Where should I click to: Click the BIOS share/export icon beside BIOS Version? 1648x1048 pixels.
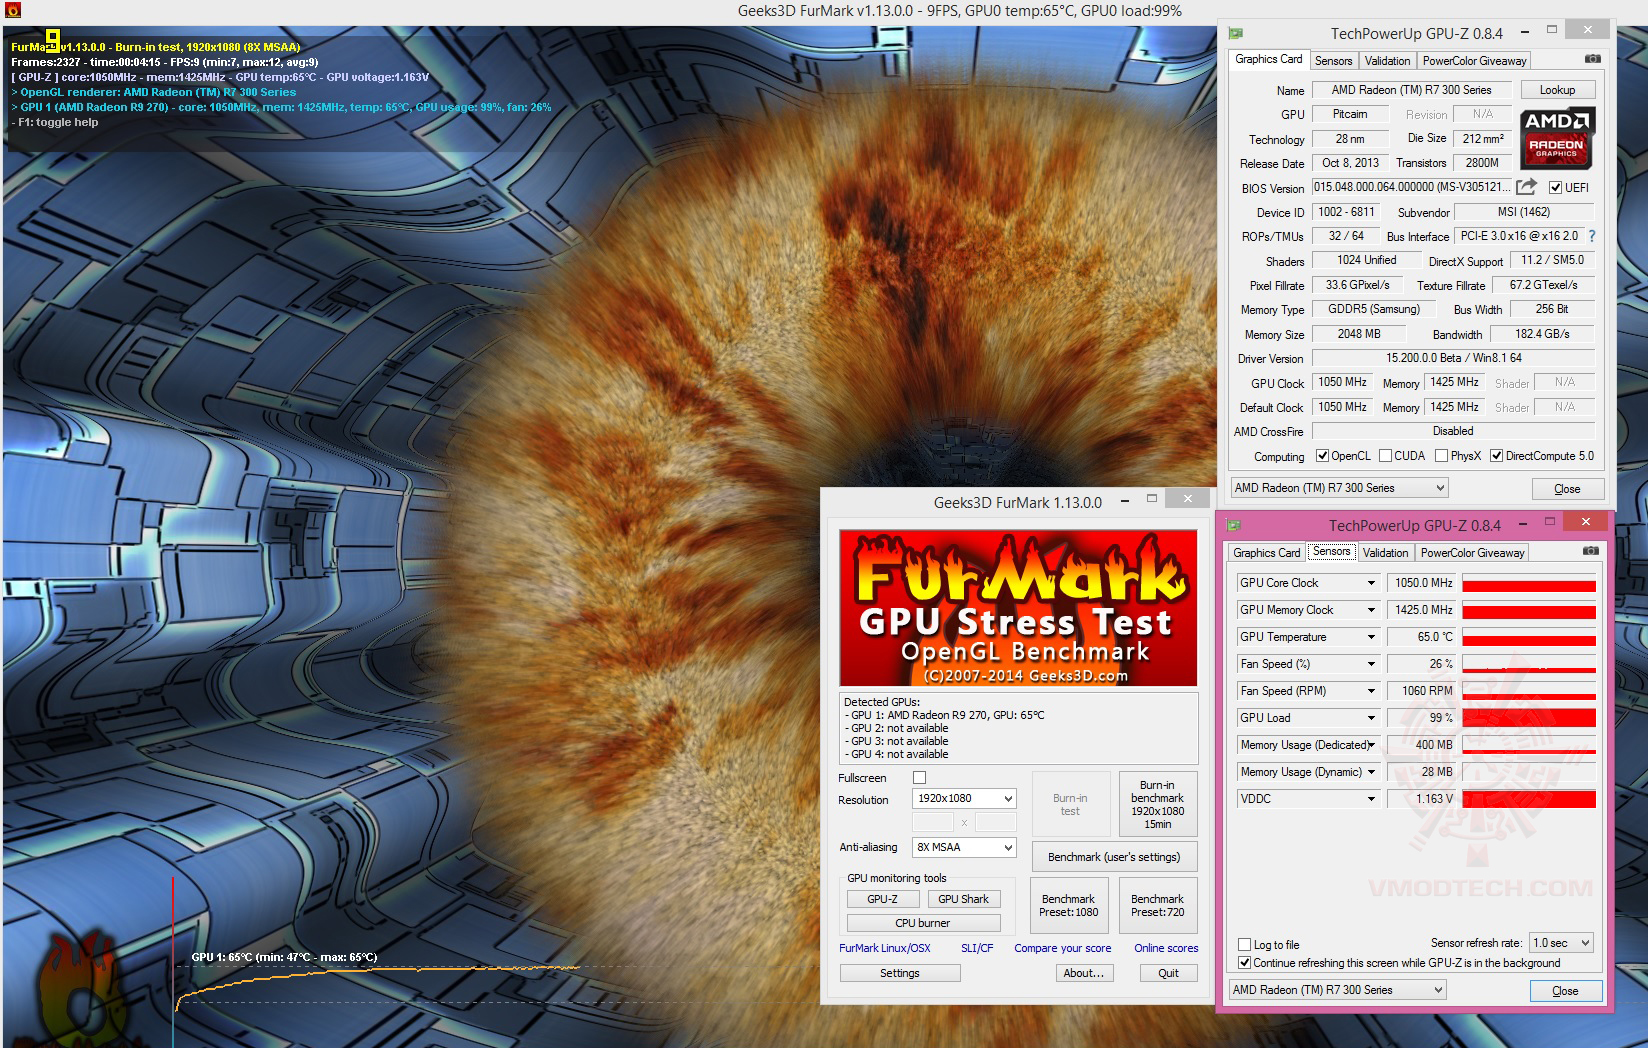tap(1526, 187)
